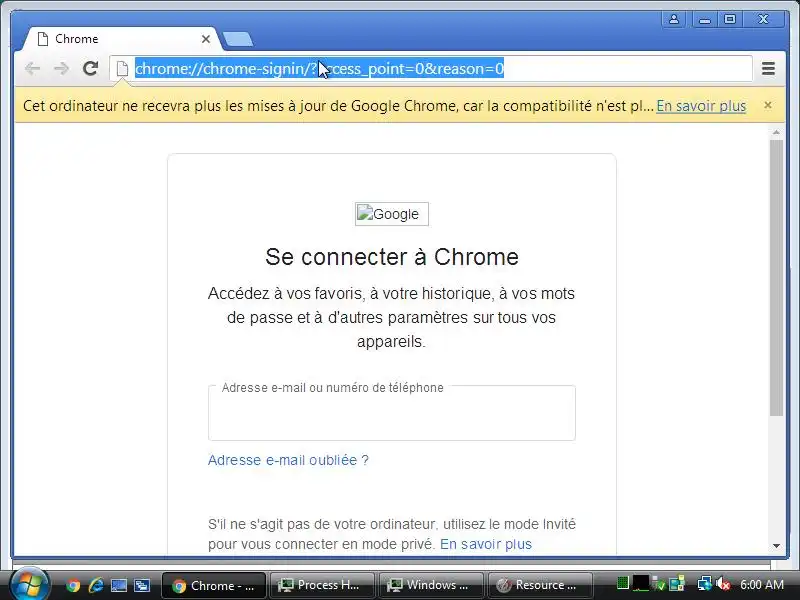Maximize the Chrome window
Screen dimensions: 800x600
tap(730, 19)
